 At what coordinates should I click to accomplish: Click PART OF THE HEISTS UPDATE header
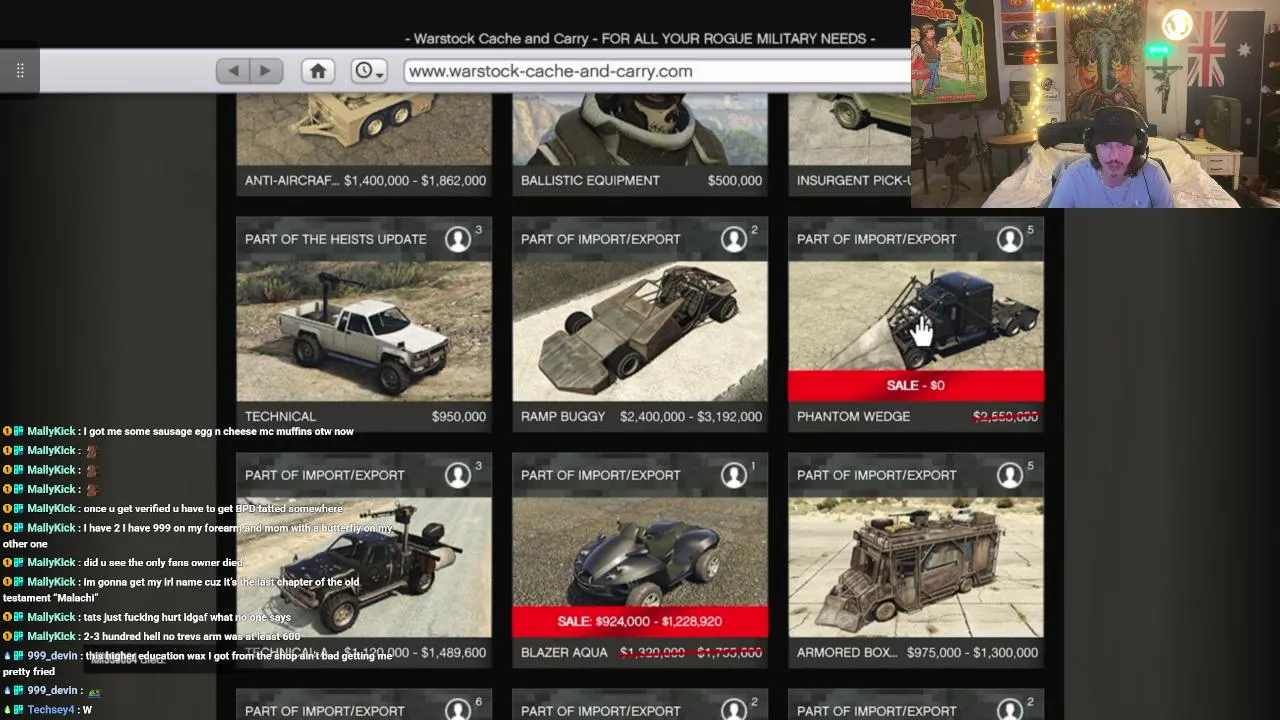tap(336, 239)
